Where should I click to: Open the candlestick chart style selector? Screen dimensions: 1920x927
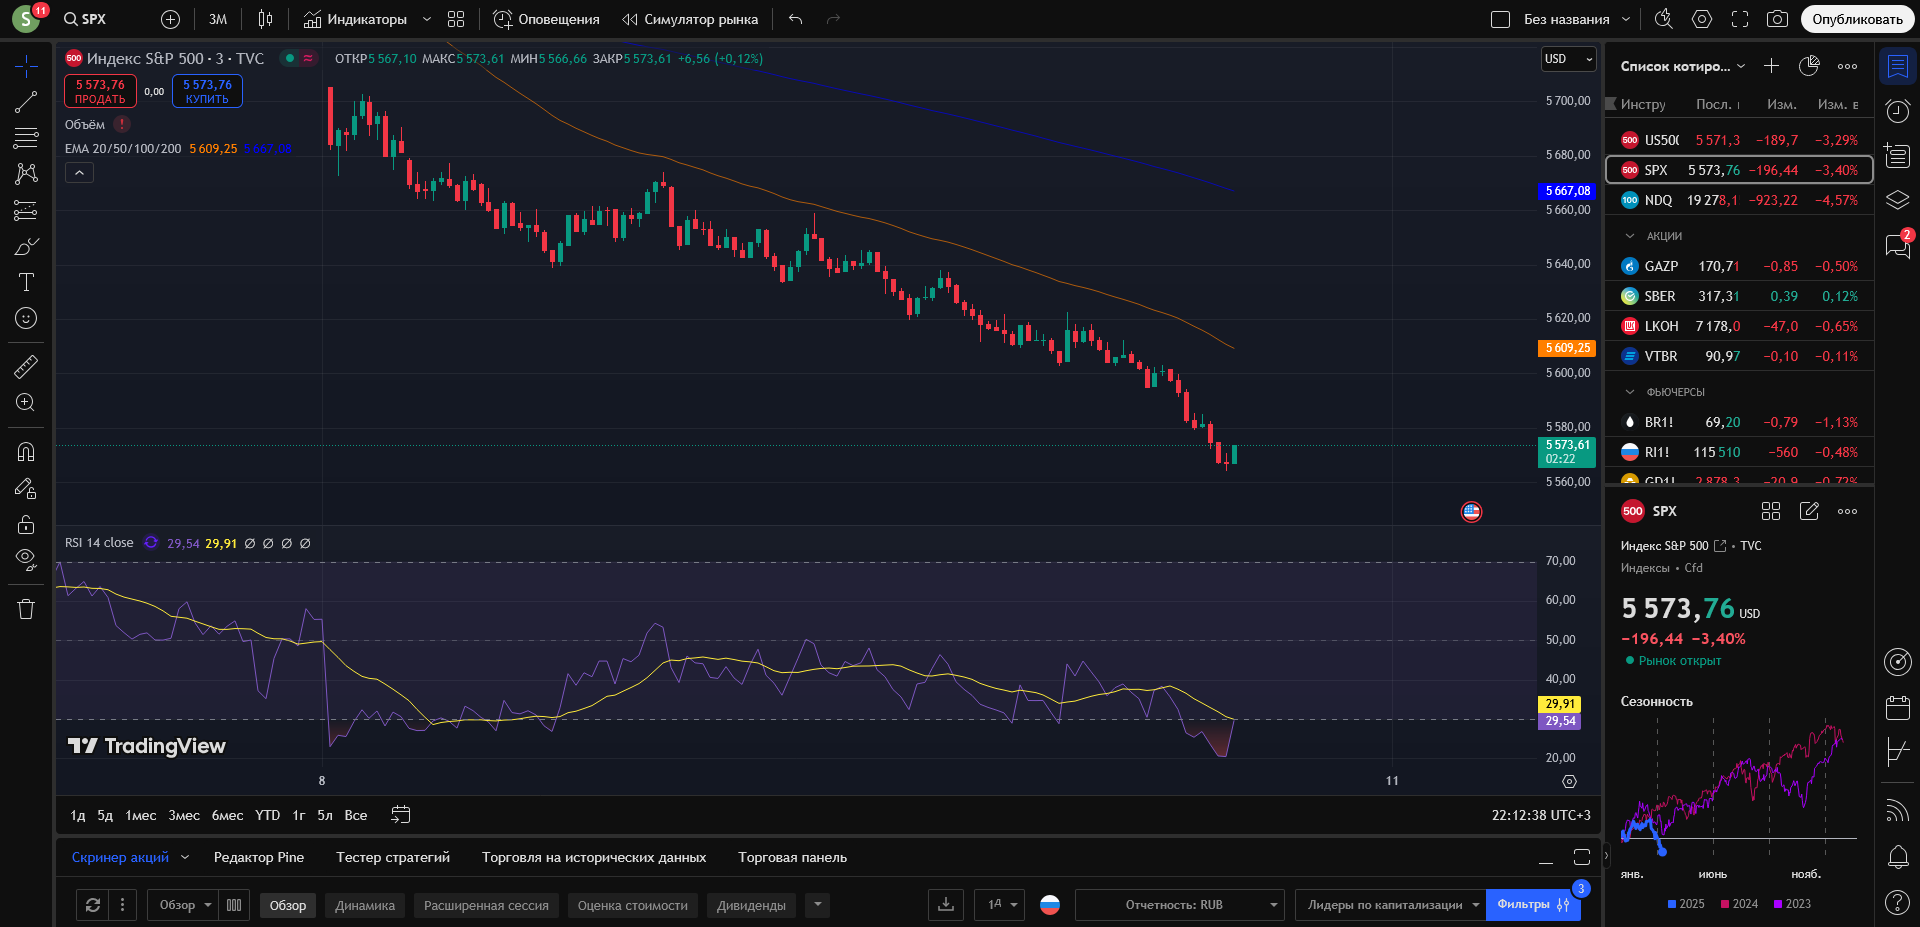pos(265,19)
